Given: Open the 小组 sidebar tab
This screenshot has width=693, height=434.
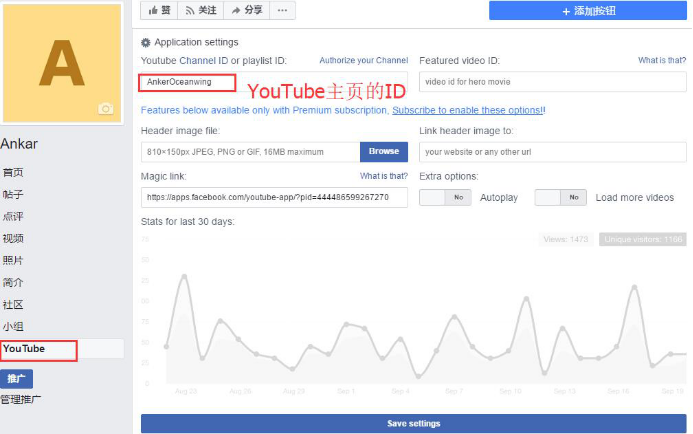Looking at the screenshot, I should (13, 327).
